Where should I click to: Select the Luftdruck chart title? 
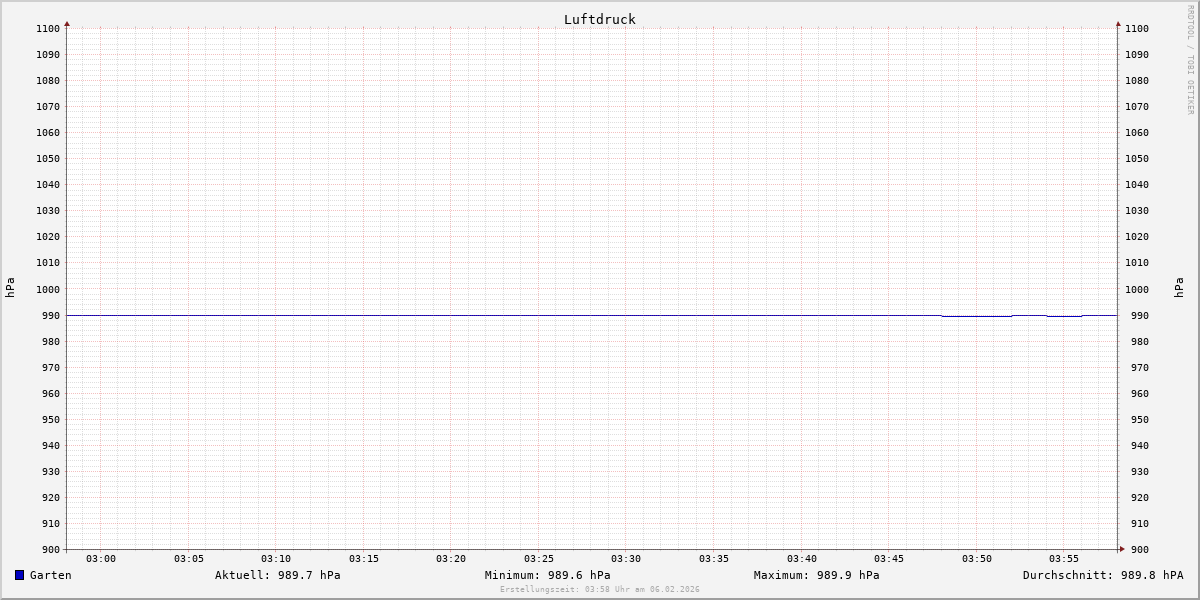[x=599, y=19]
